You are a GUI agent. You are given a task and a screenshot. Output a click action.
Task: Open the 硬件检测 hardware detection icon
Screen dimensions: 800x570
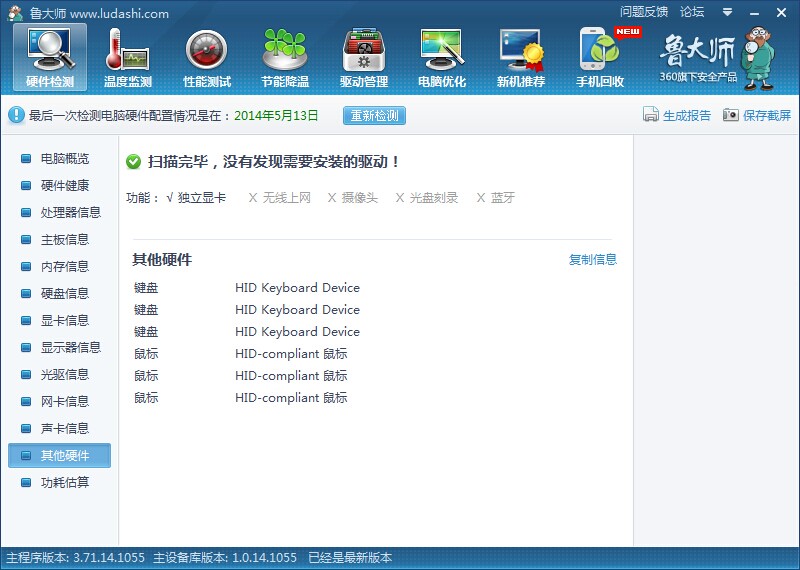(x=50, y=57)
